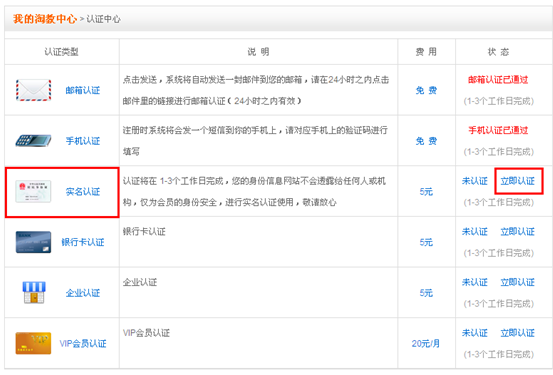Click the gold VIP card icon

(x=34, y=343)
